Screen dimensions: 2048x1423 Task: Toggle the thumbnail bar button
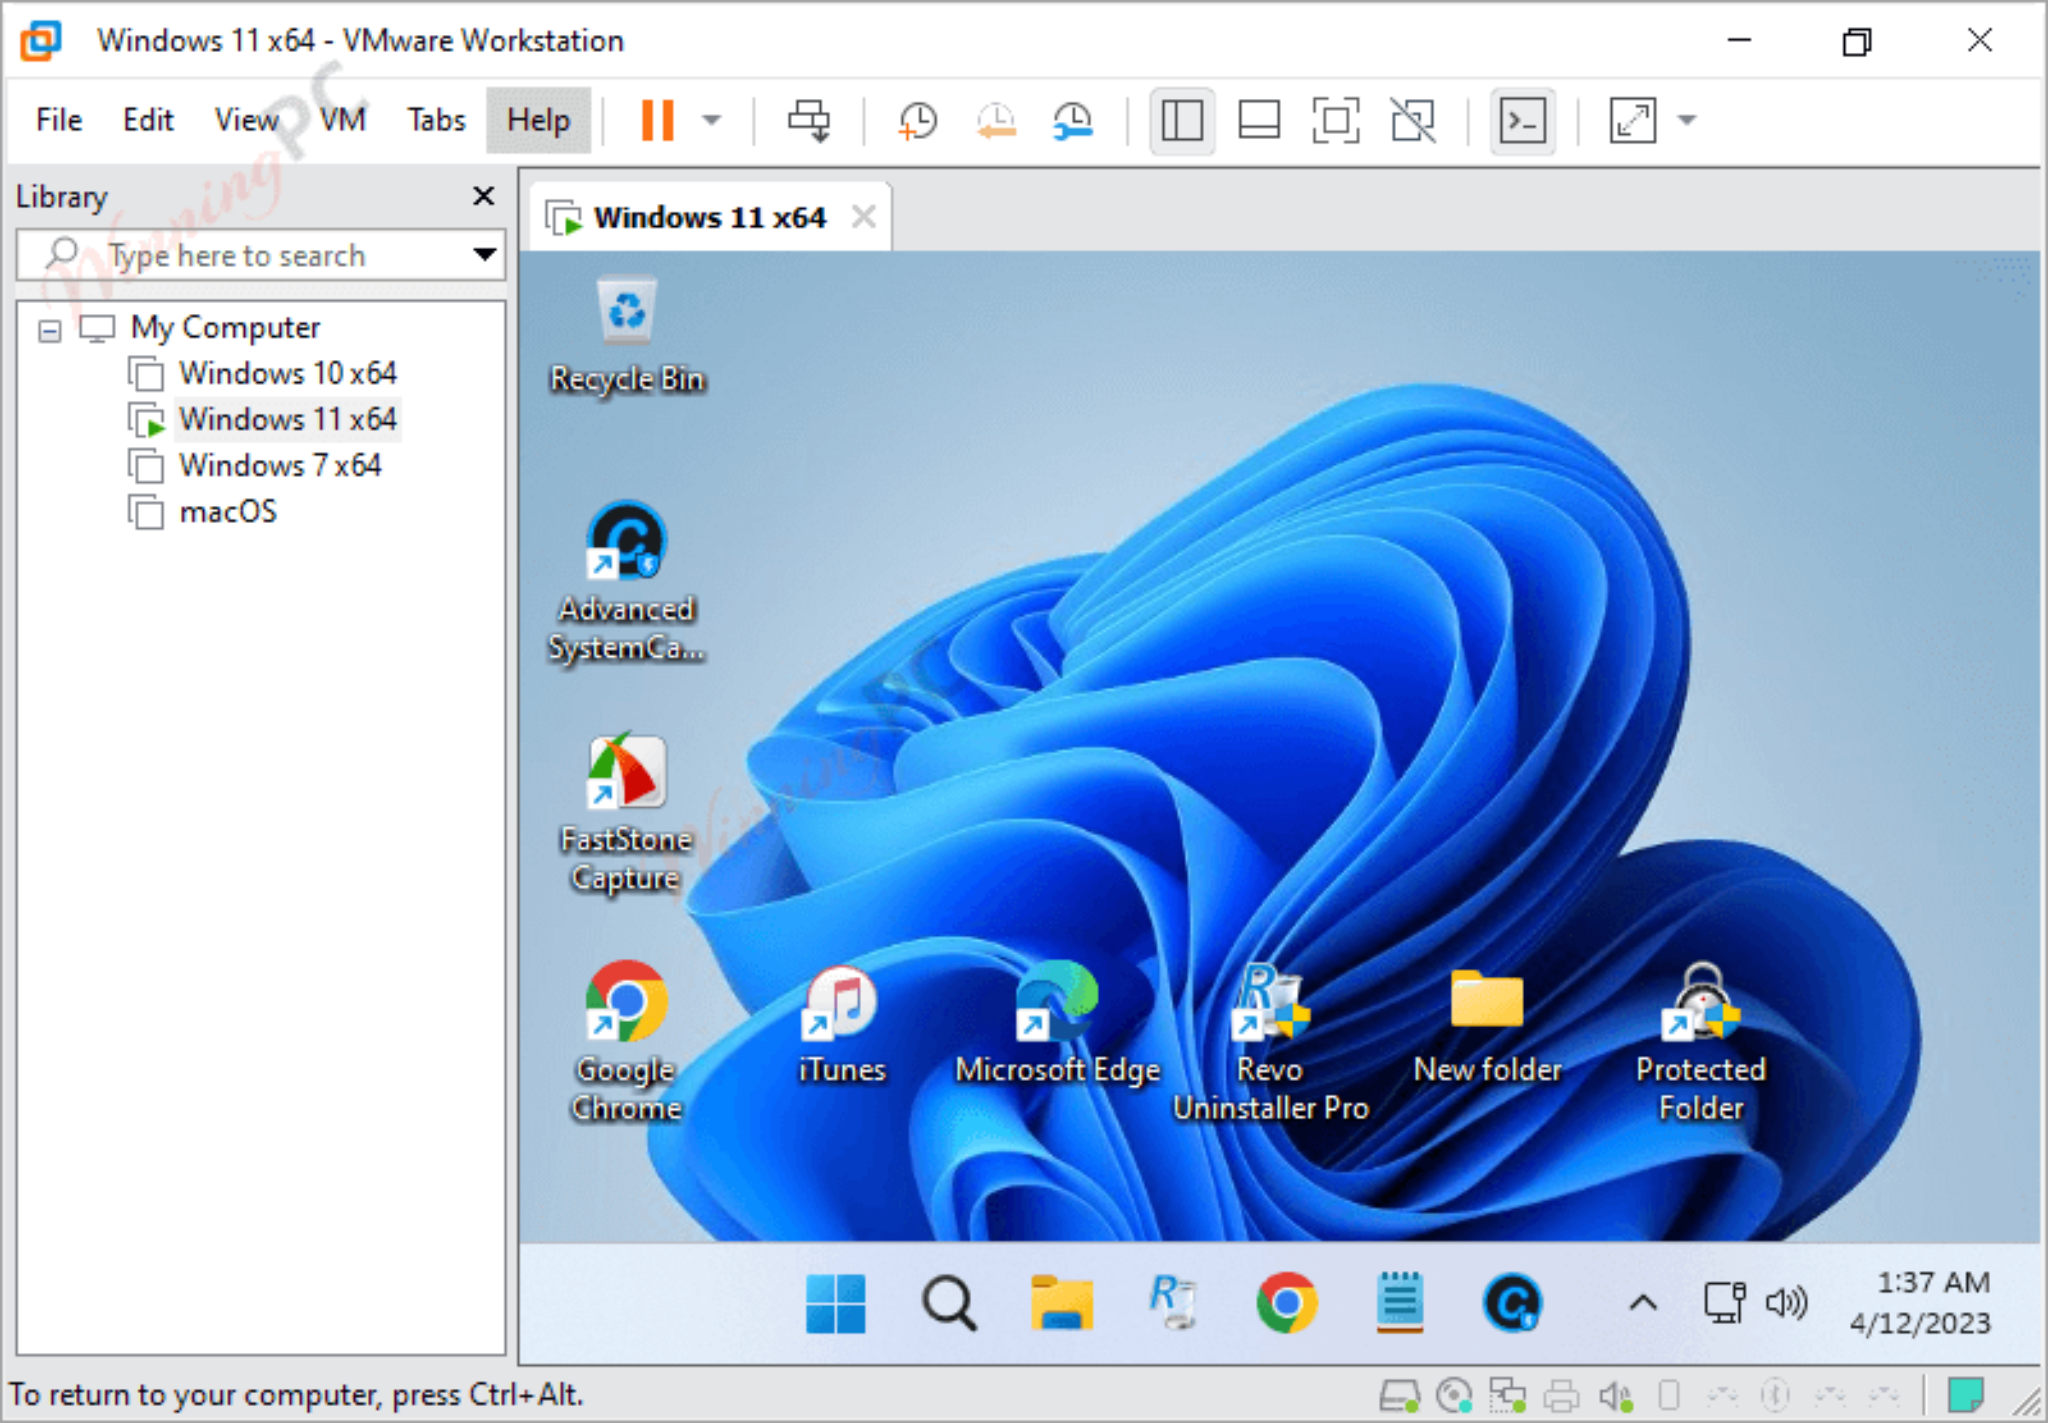1259,121
